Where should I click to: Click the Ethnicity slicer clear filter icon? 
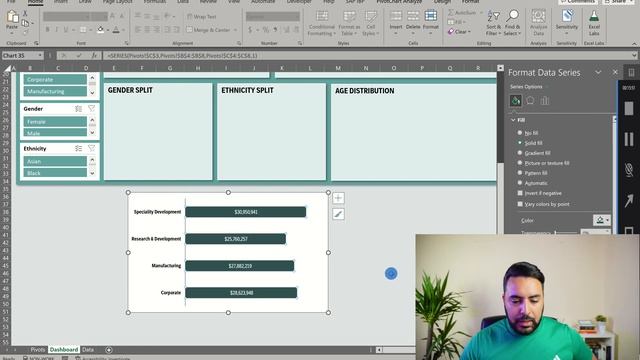(x=91, y=148)
